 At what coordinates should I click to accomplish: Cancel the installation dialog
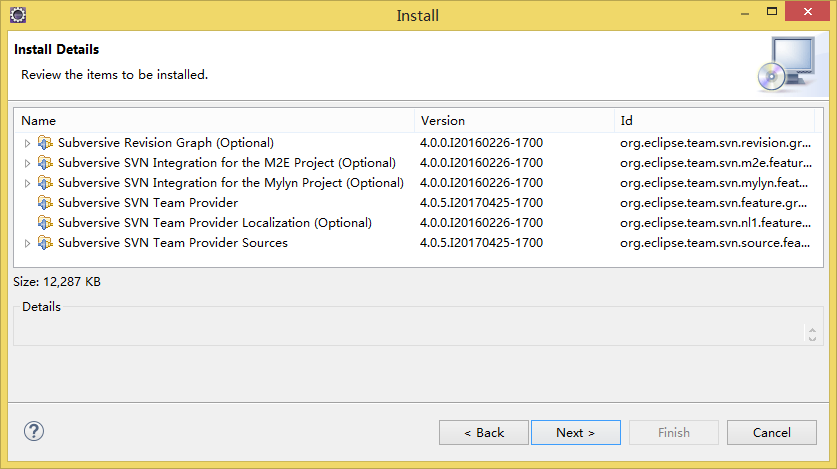pos(772,432)
